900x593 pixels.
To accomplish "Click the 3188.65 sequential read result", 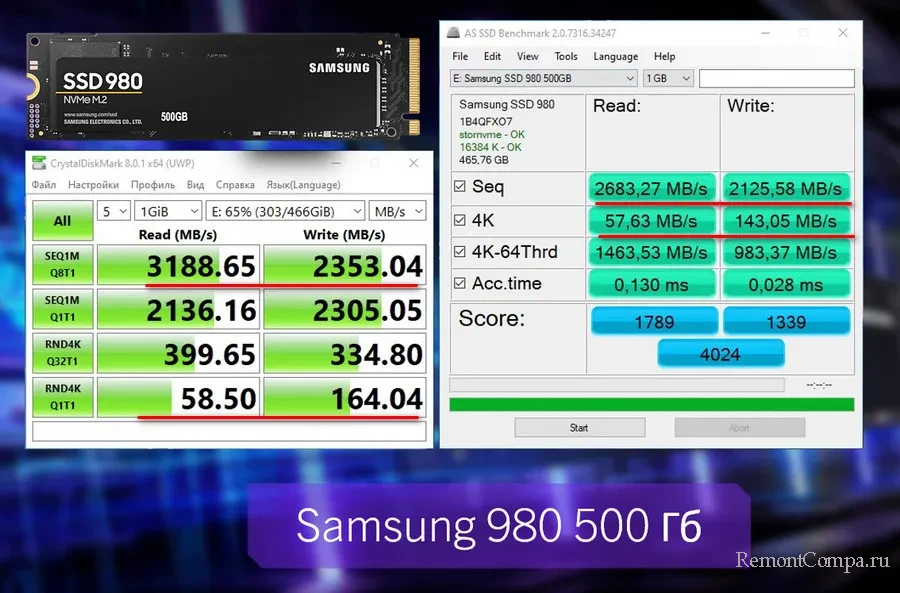I will click(x=179, y=265).
